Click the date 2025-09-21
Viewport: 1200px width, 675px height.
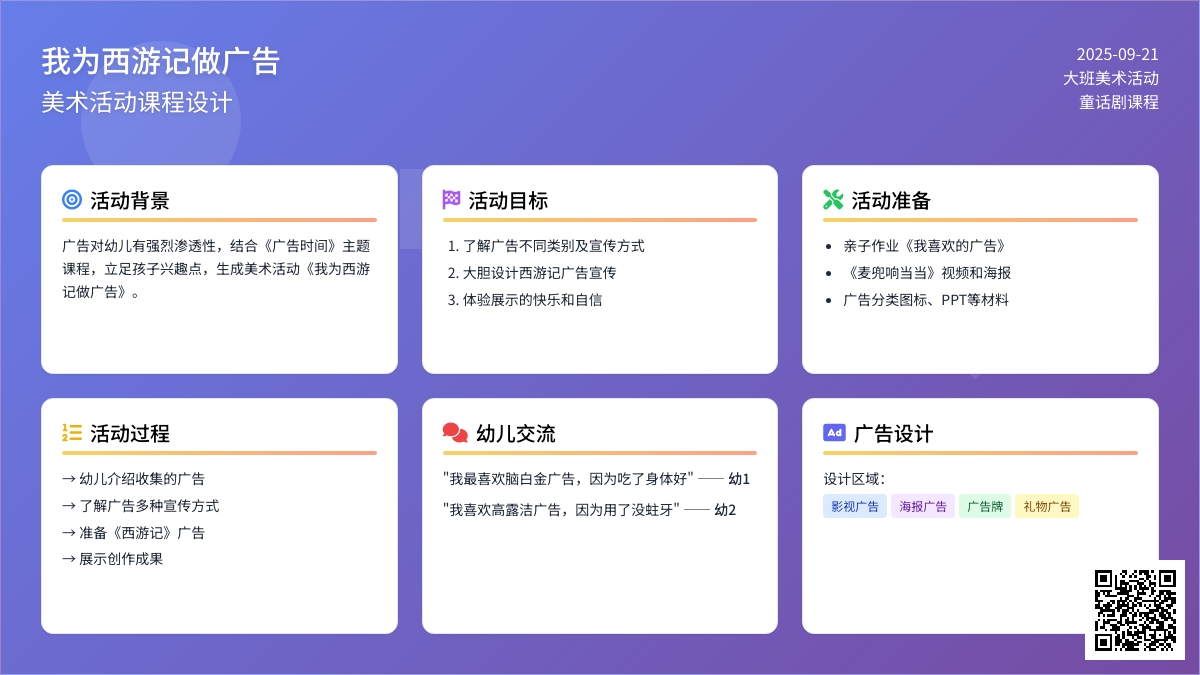click(1117, 55)
